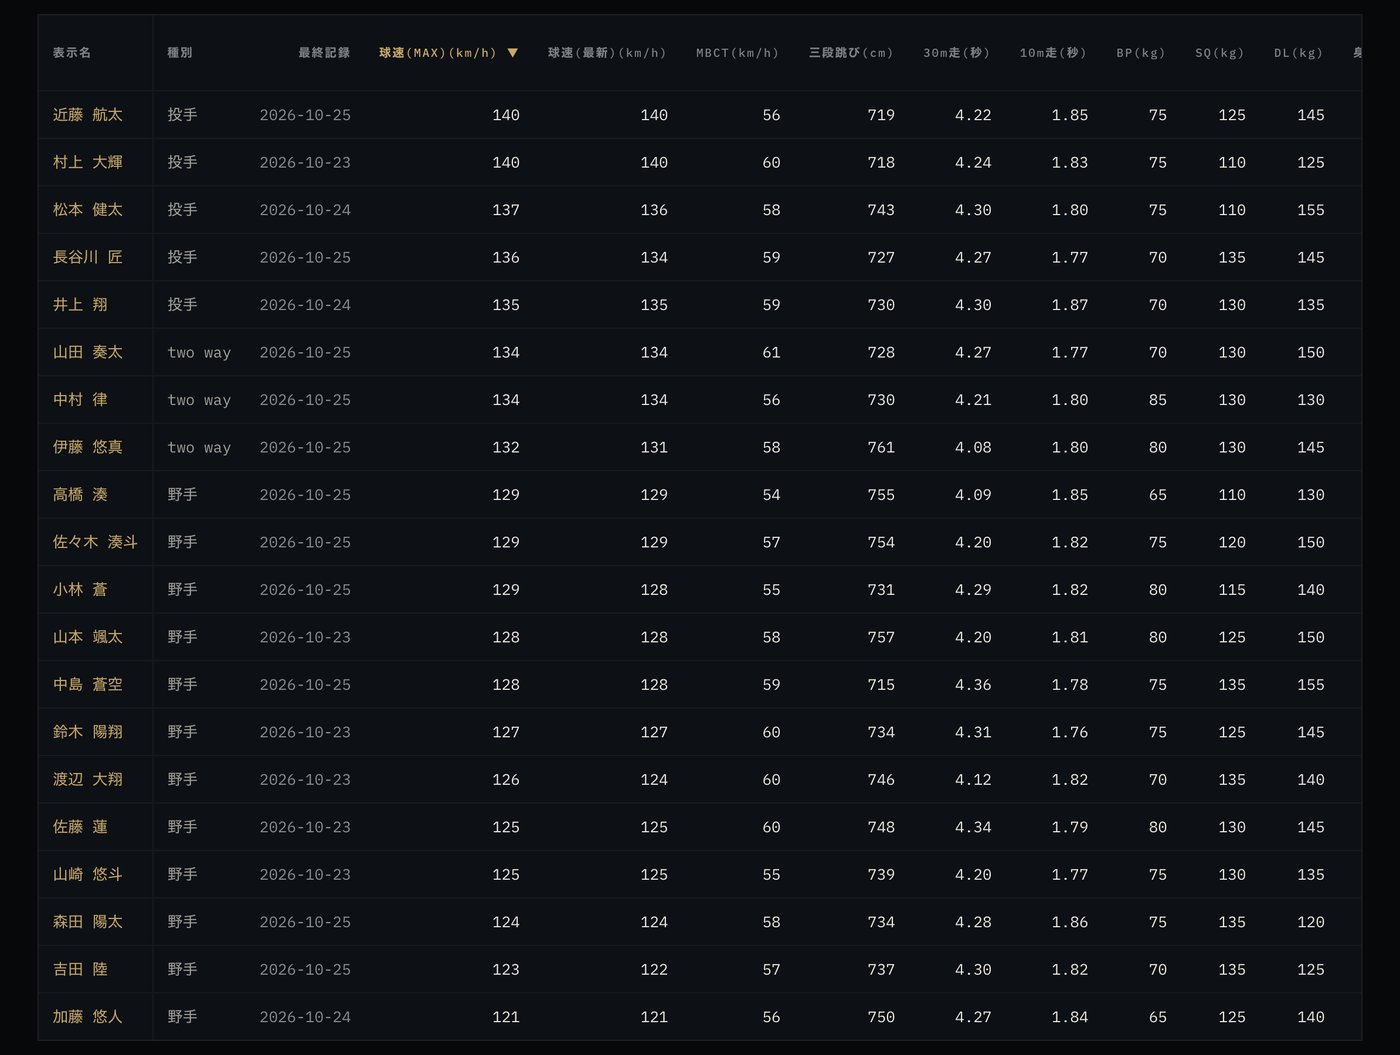Open player 長谷川 匠

[88, 257]
